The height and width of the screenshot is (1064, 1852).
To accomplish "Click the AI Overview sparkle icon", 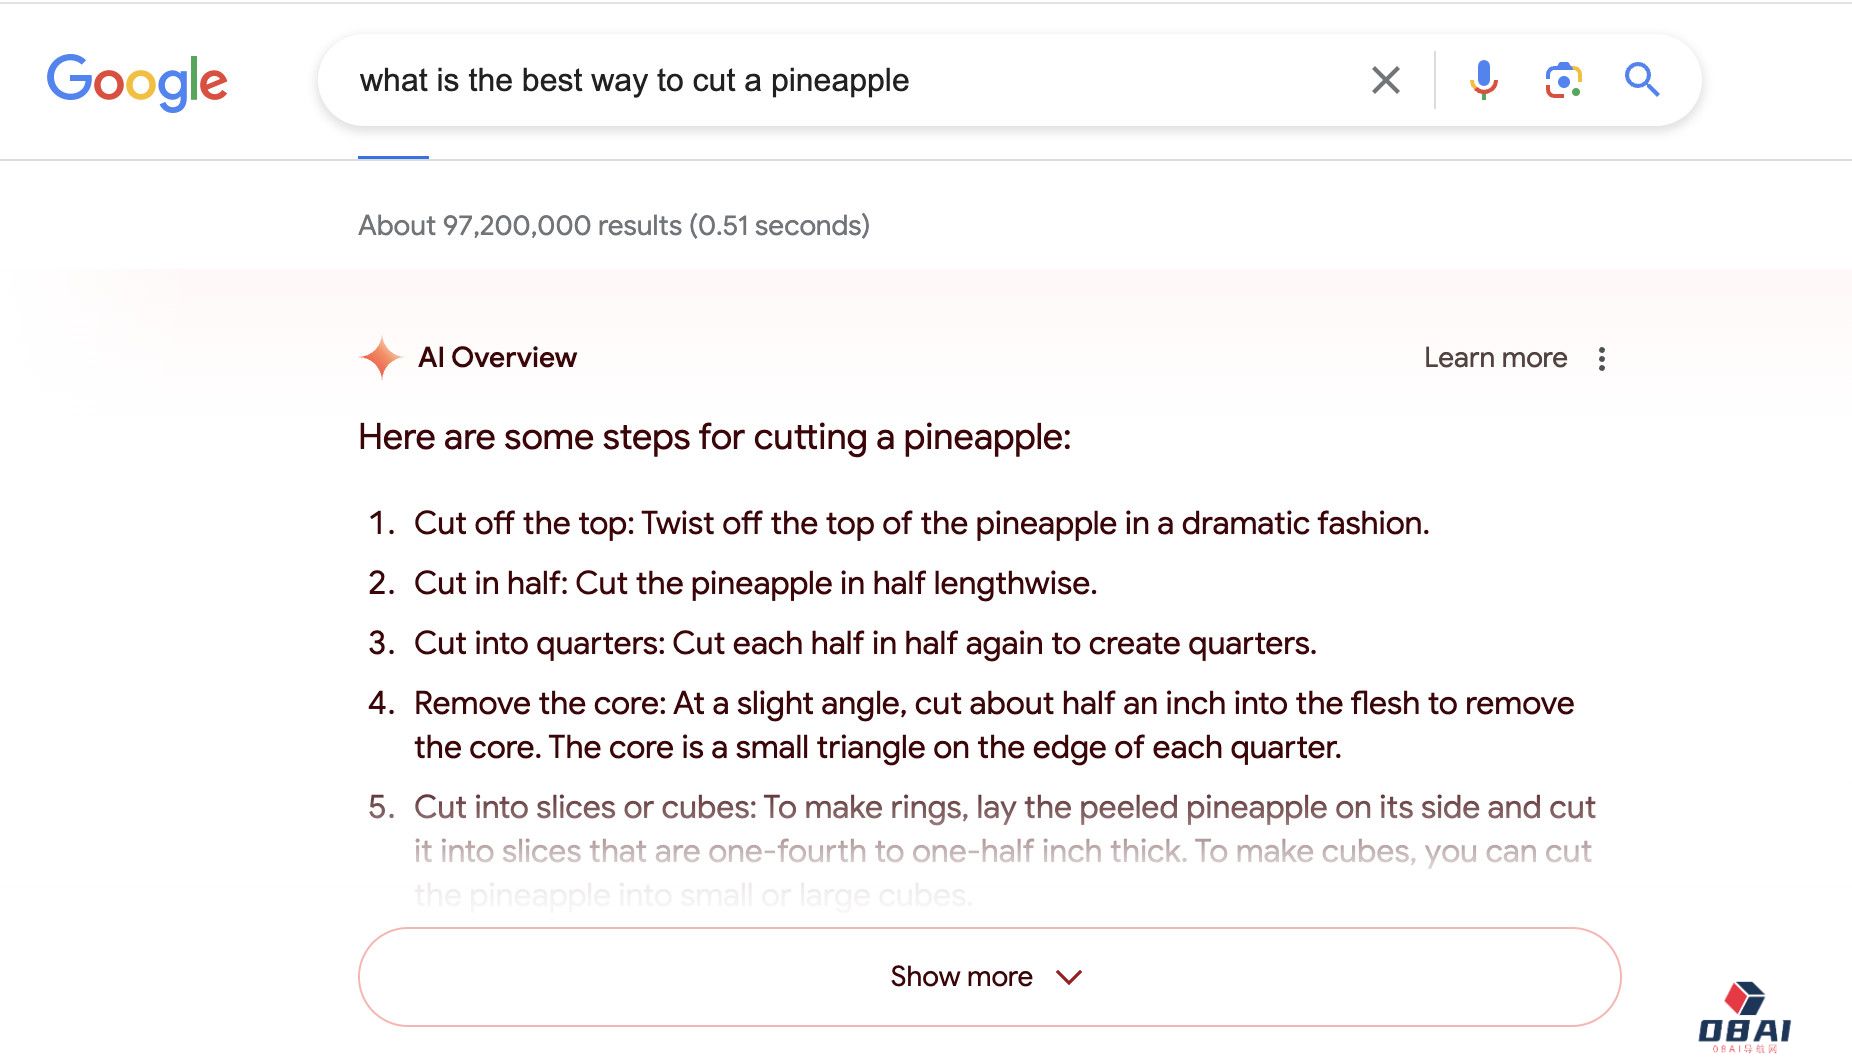I will pos(381,358).
